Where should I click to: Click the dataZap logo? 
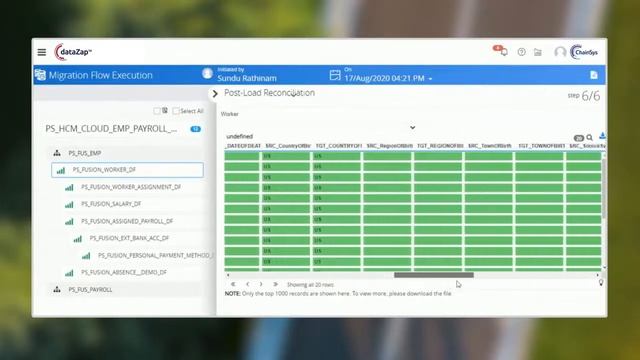[x=73, y=52]
